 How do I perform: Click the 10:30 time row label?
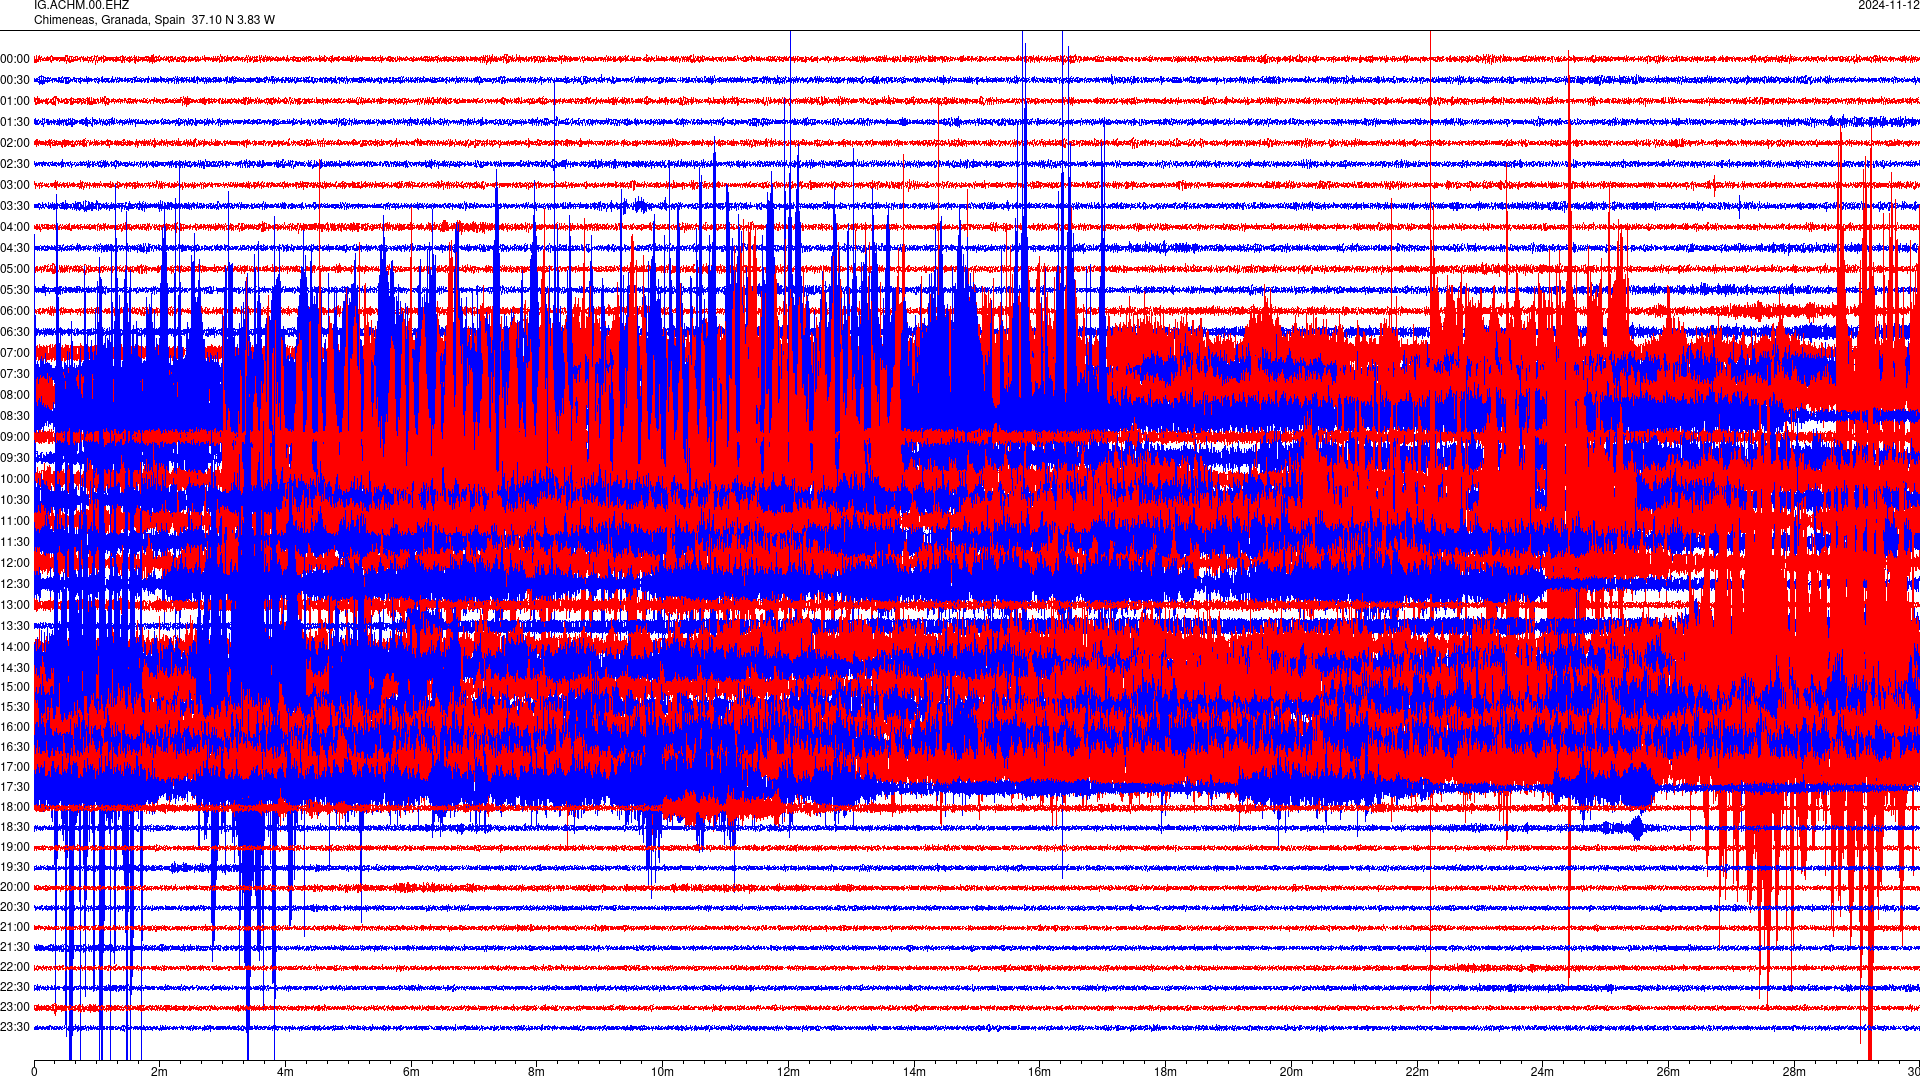click(x=15, y=500)
